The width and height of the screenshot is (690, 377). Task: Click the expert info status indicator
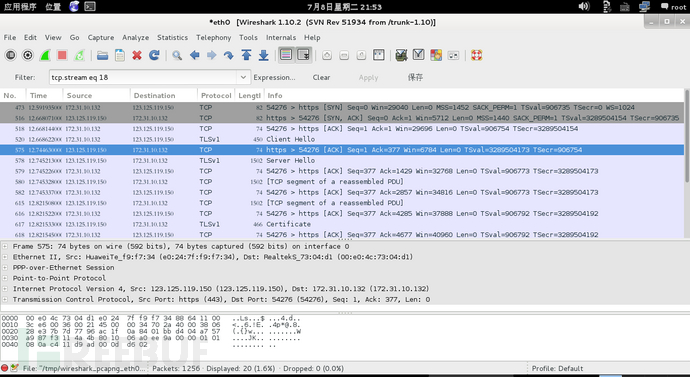click(x=4, y=368)
